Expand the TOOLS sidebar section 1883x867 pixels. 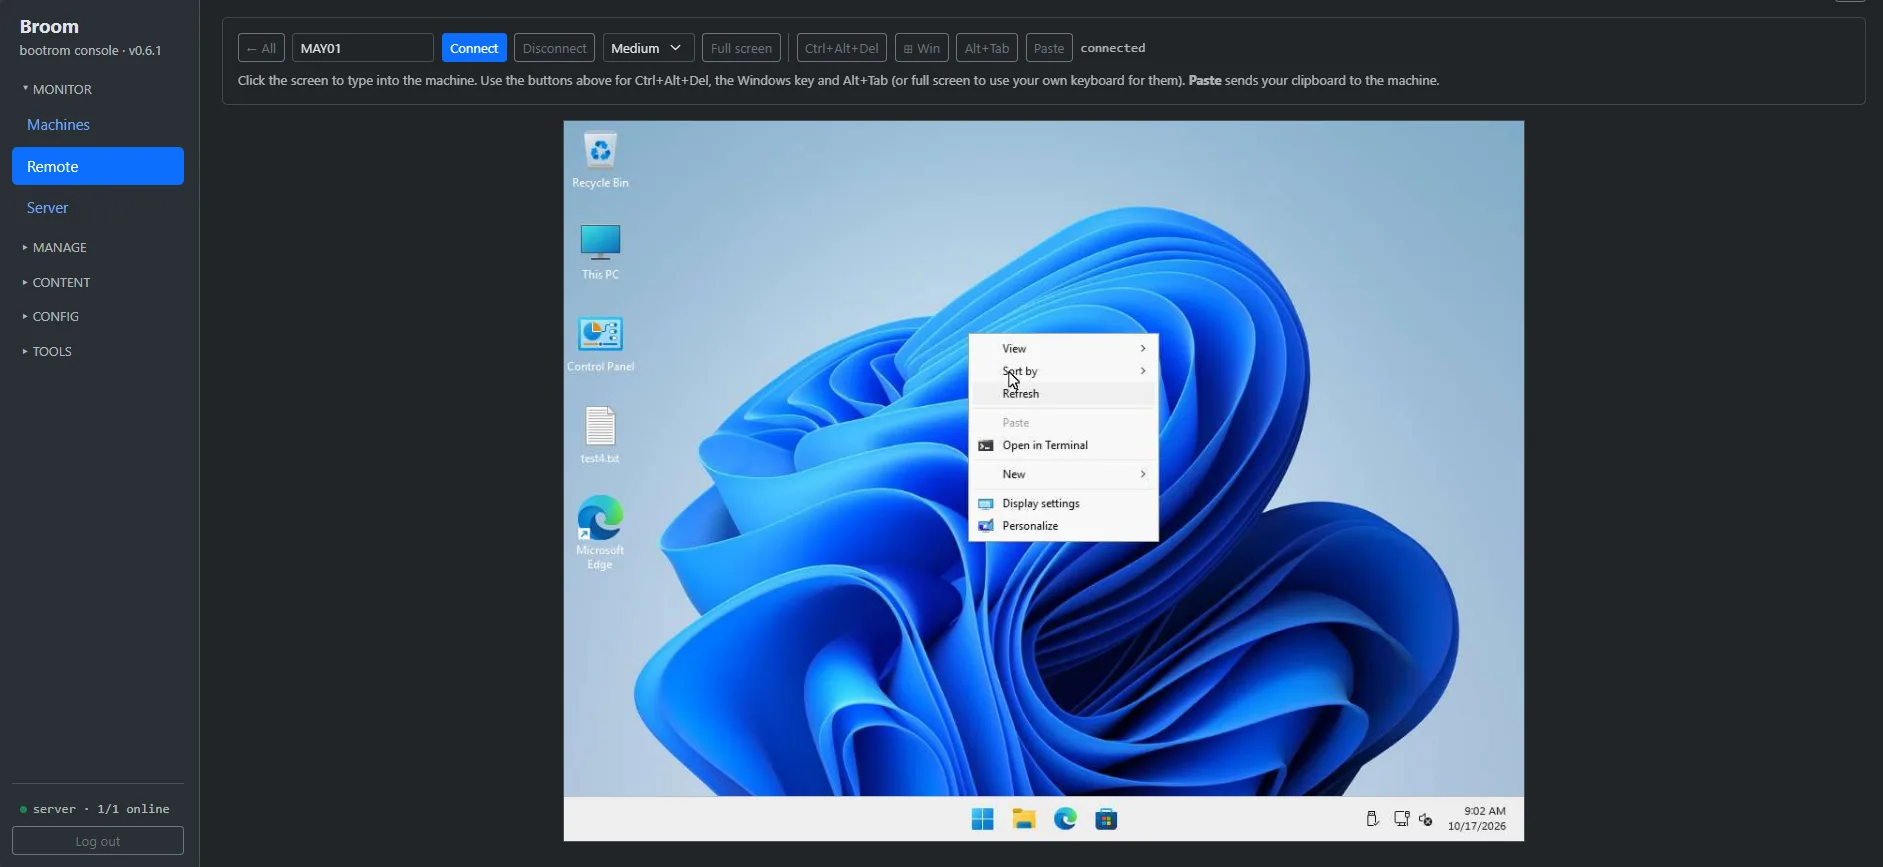(x=47, y=351)
